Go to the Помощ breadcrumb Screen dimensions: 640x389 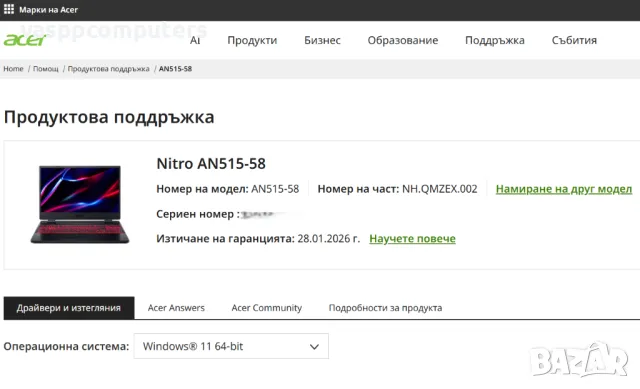click(x=46, y=69)
